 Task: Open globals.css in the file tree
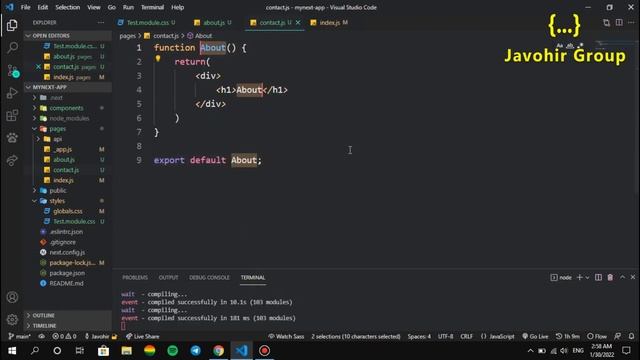pos(68,211)
